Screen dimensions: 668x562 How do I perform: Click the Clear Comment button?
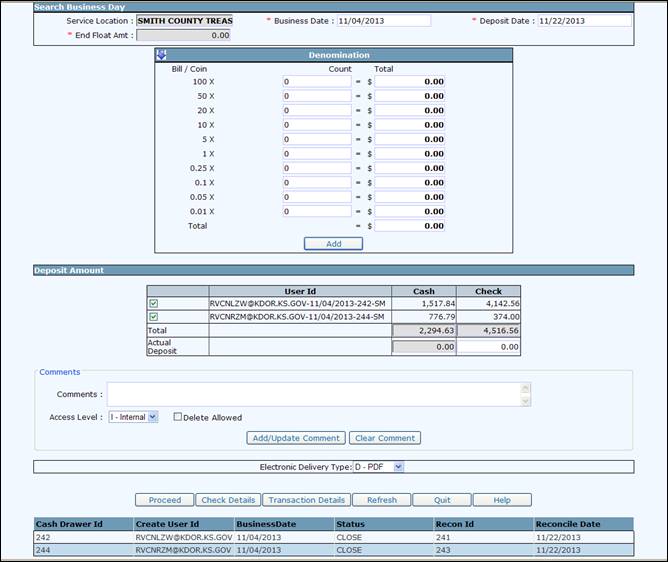[x=385, y=438]
